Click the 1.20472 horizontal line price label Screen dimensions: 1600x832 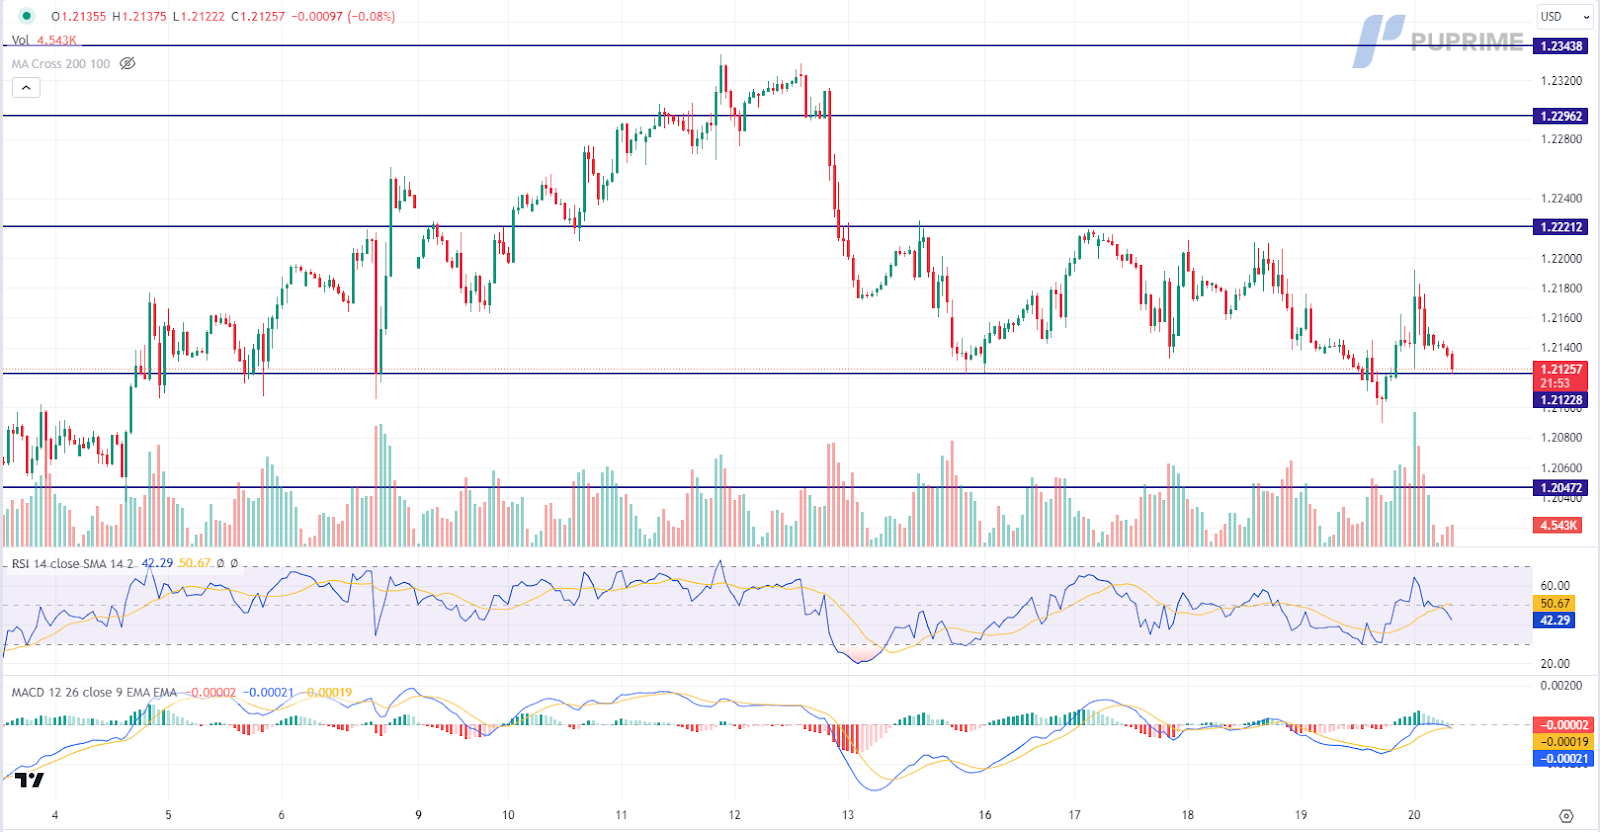pyautogui.click(x=1561, y=488)
